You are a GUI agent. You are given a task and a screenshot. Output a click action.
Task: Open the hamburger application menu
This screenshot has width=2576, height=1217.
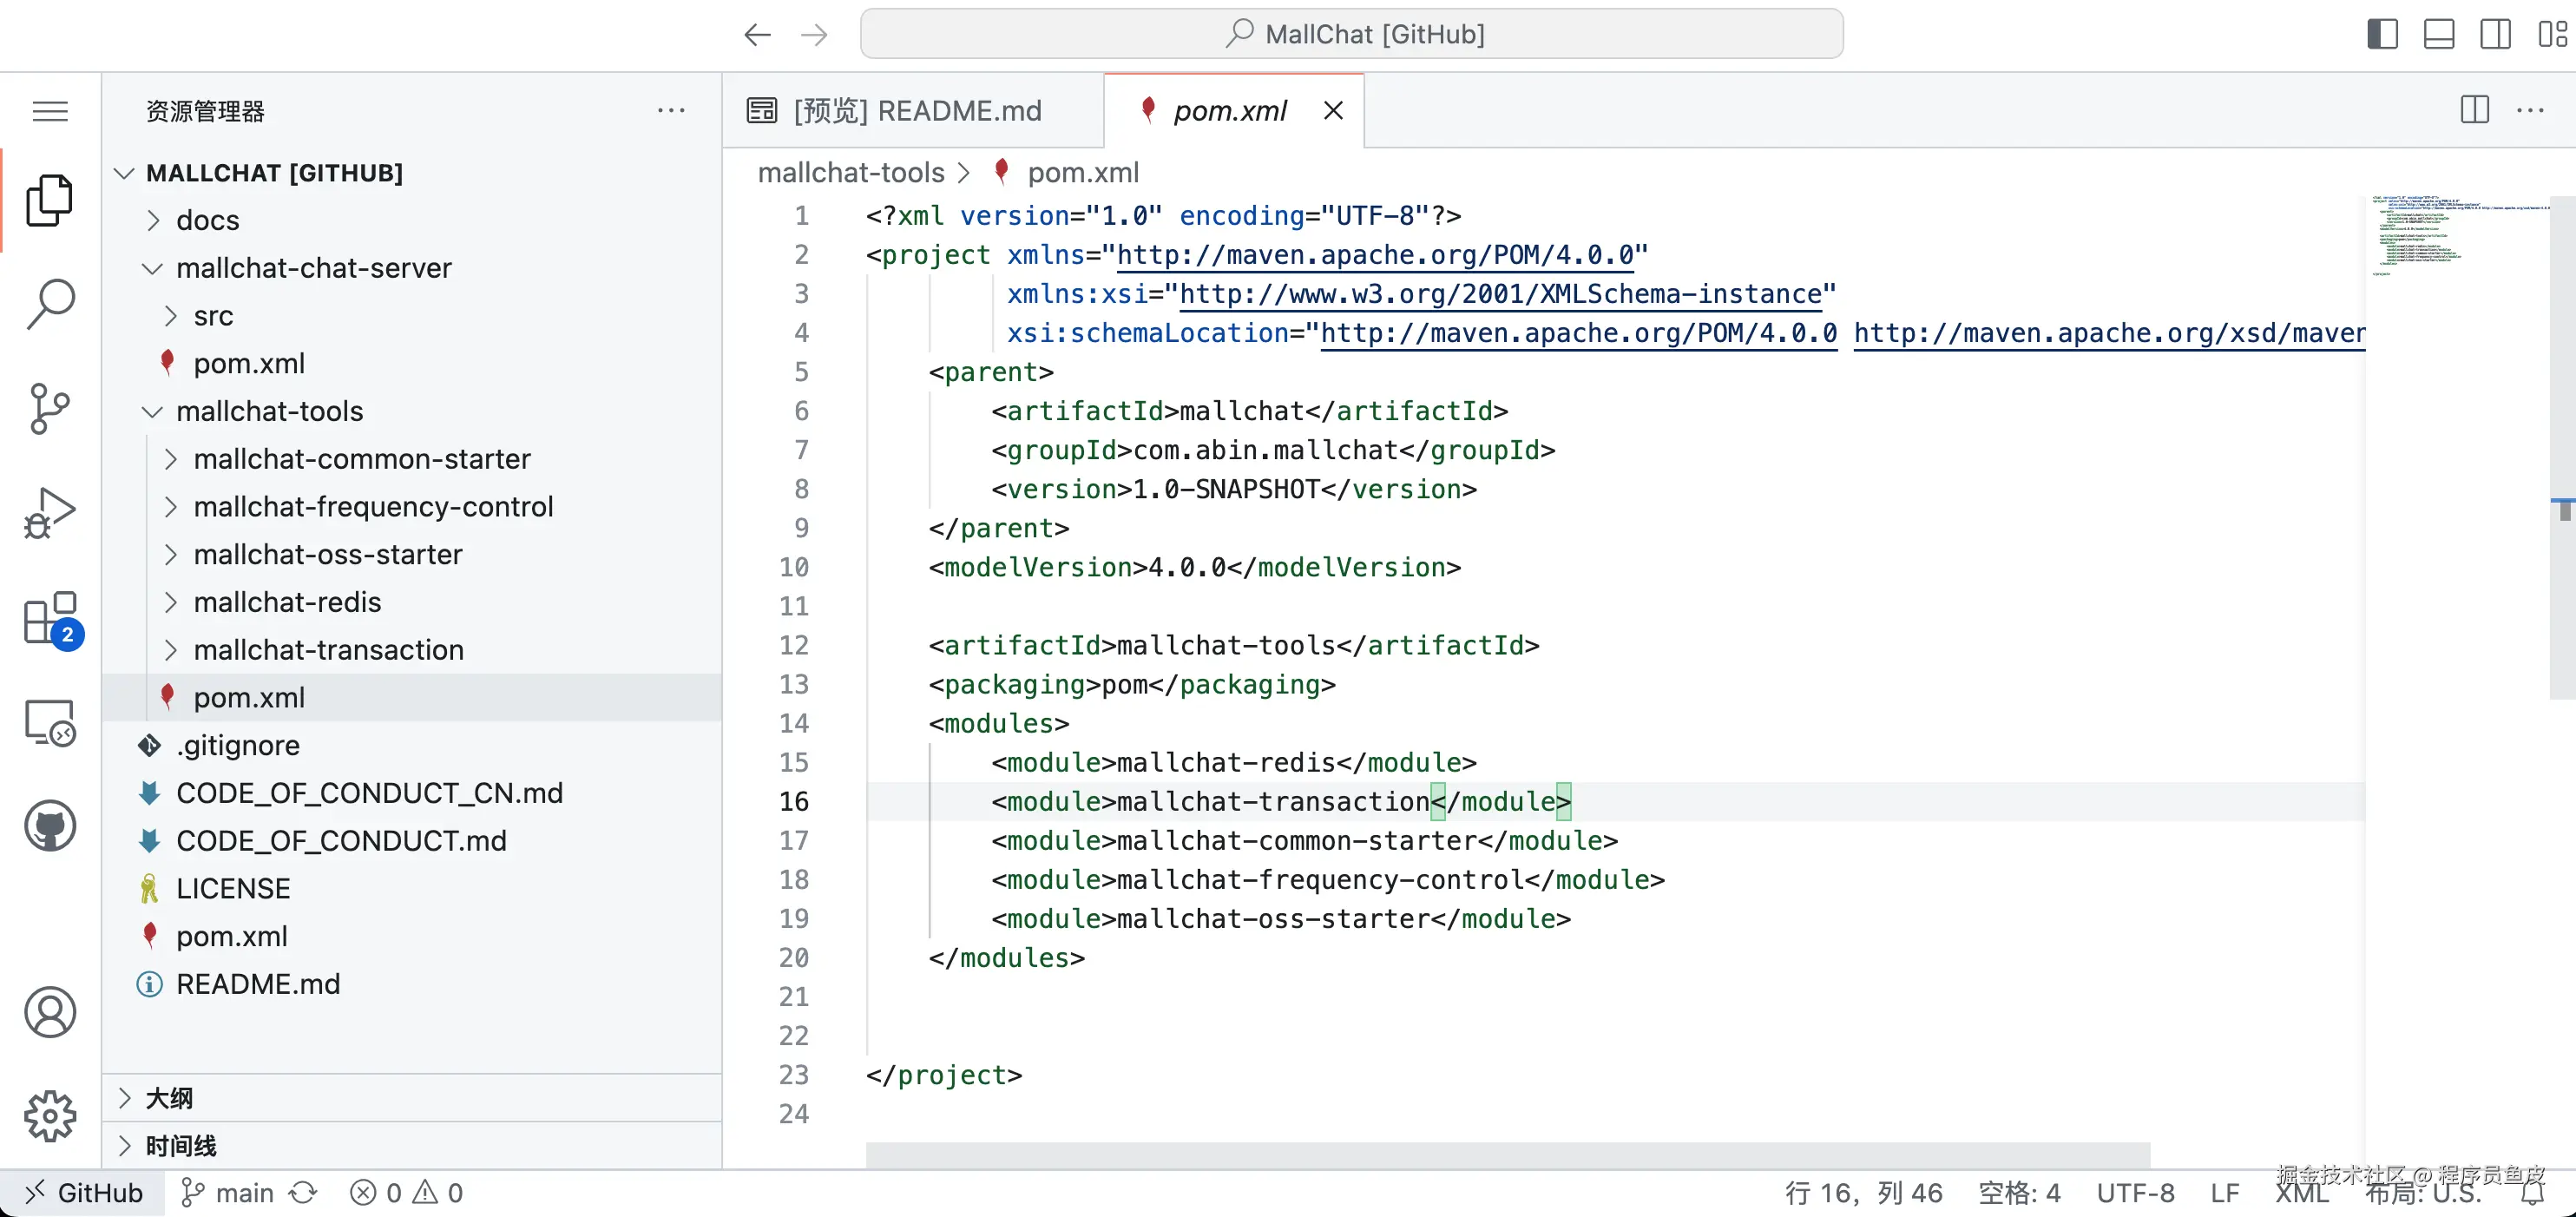click(50, 111)
